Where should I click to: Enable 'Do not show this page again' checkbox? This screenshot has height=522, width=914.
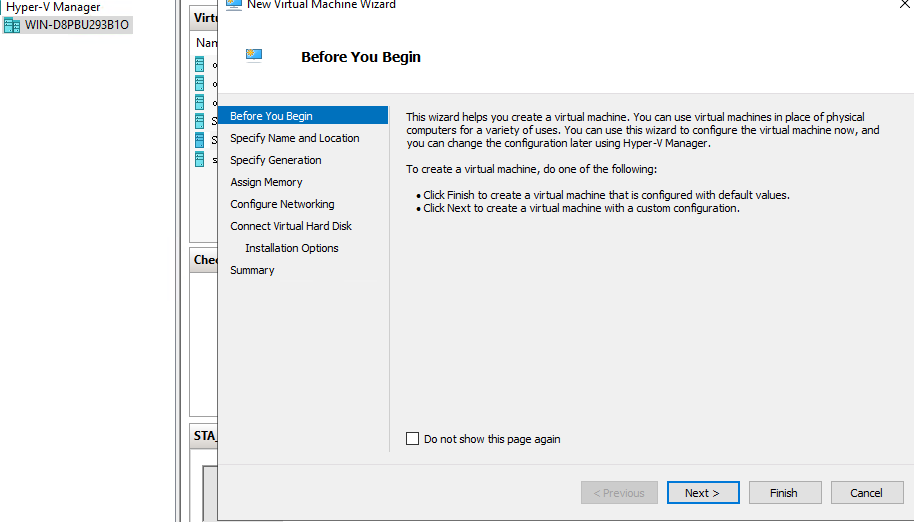pos(413,439)
